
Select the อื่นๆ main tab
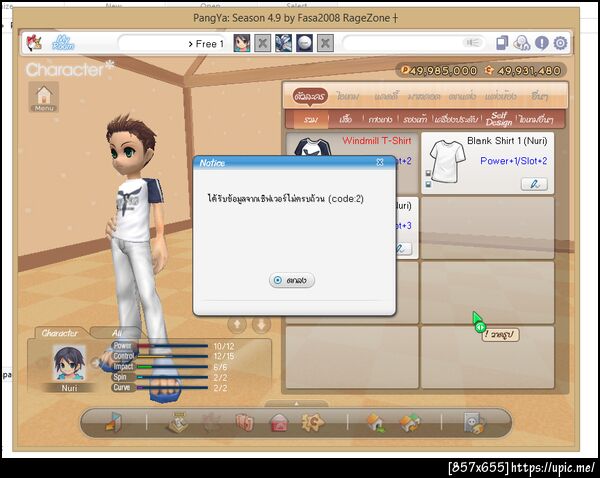point(540,96)
